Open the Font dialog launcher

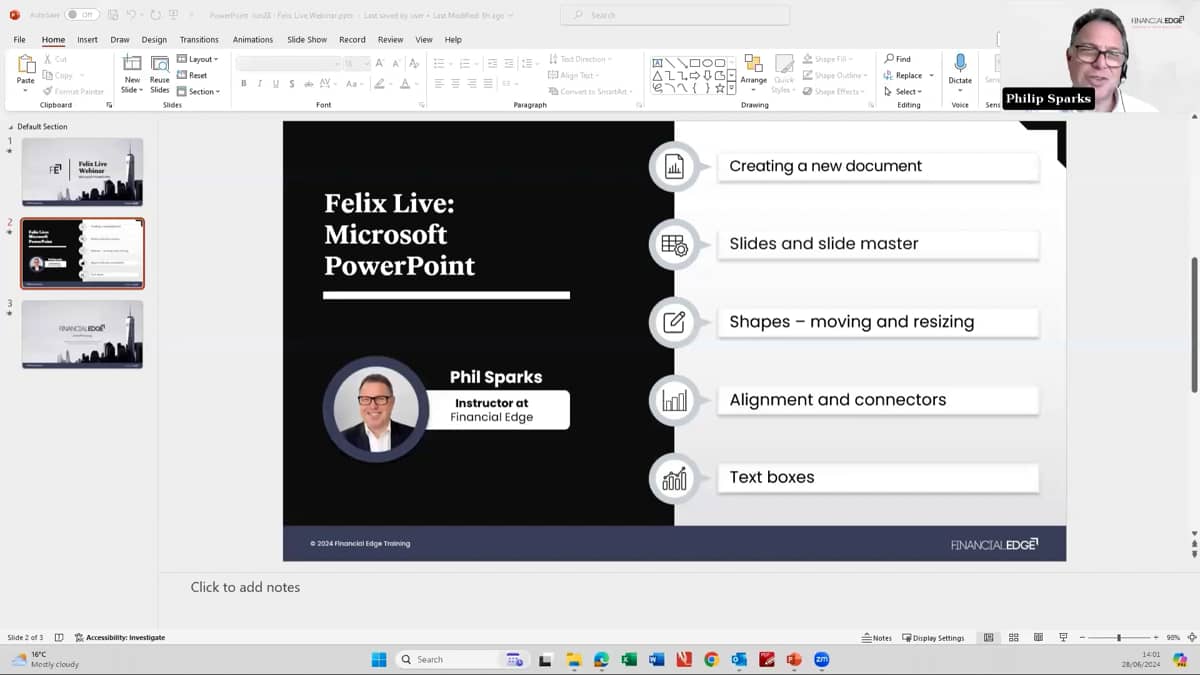click(421, 105)
